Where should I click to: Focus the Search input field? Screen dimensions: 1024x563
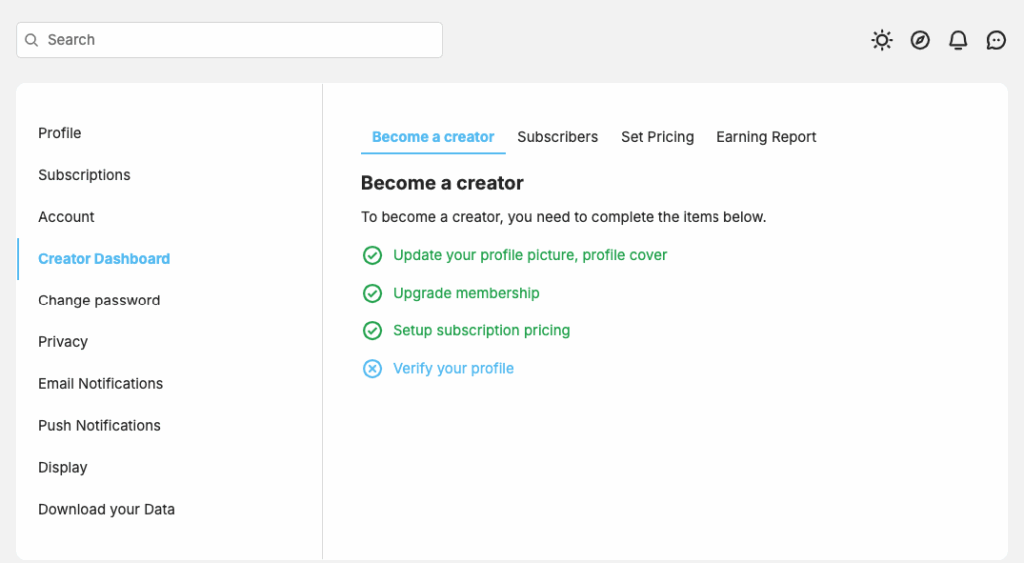pyautogui.click(x=229, y=40)
